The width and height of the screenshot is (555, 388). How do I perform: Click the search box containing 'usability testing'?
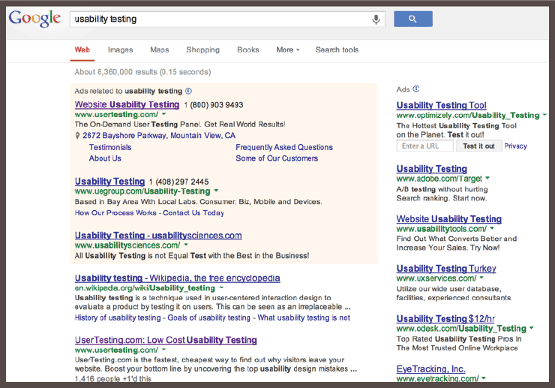[227, 19]
